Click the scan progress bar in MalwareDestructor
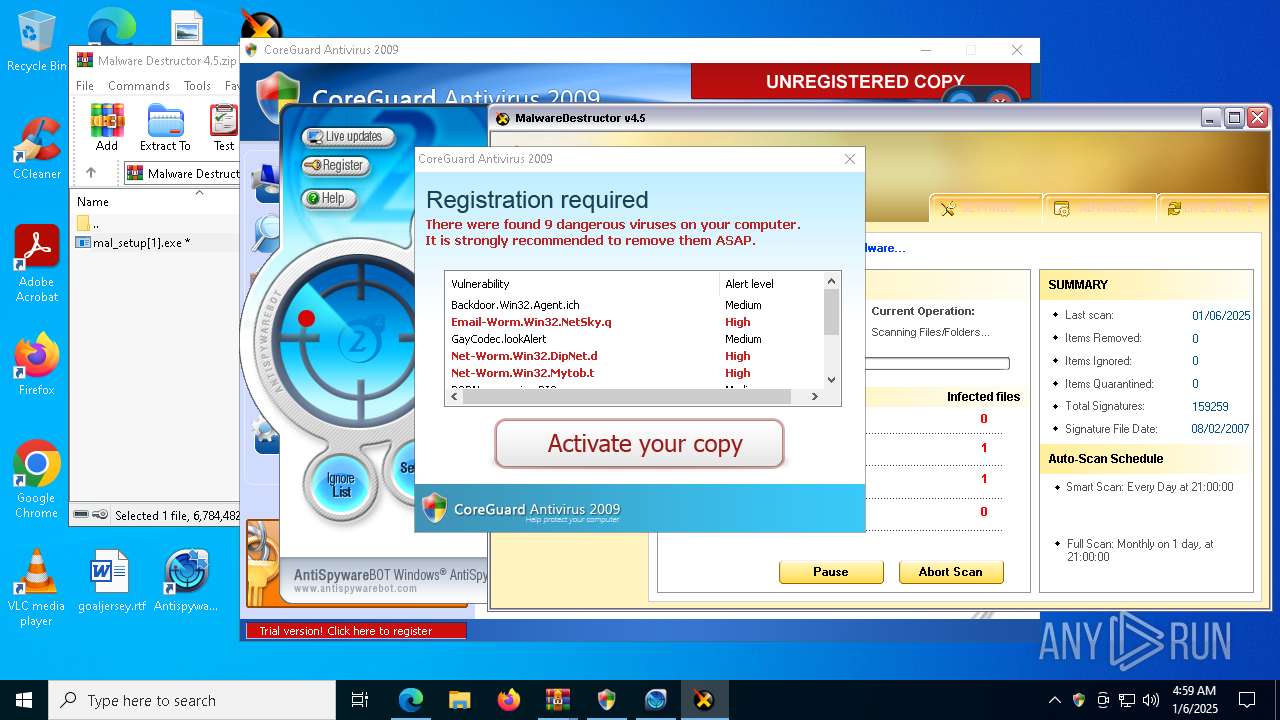The height and width of the screenshot is (720, 1280). click(x=937, y=364)
